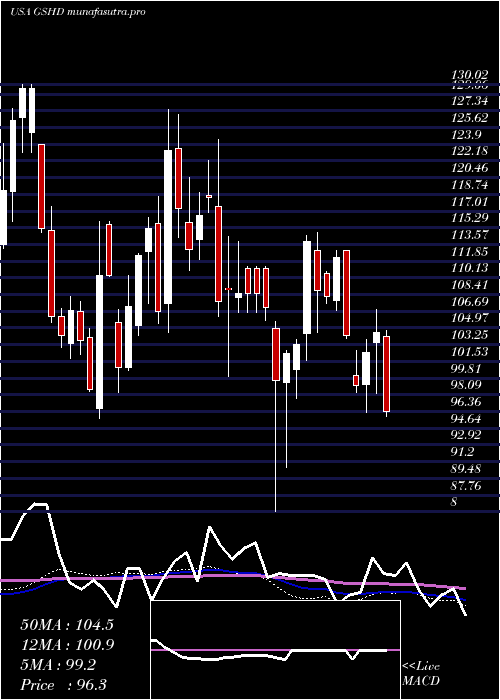Click the 106.69 price level label
Screen dimensions: 500x700
click(469, 302)
